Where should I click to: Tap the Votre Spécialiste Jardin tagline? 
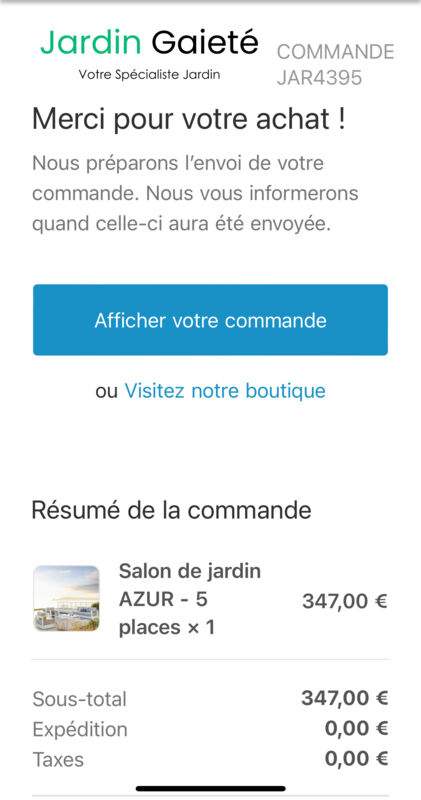click(150, 74)
